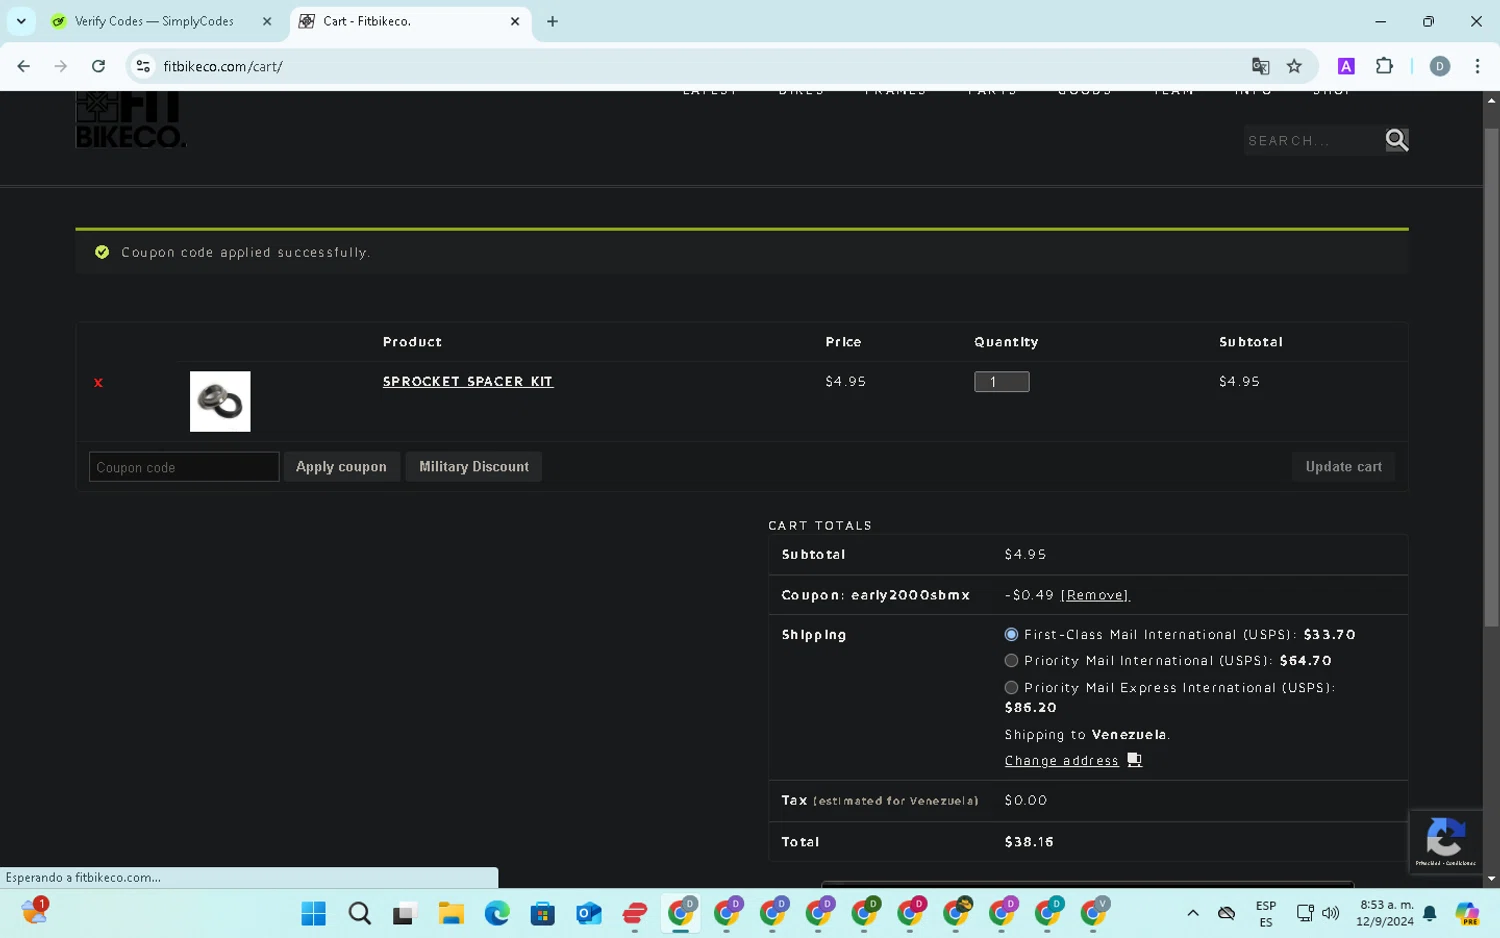
Task: Click the address bar URL fitbikeco.com/cart/
Action: point(223,66)
